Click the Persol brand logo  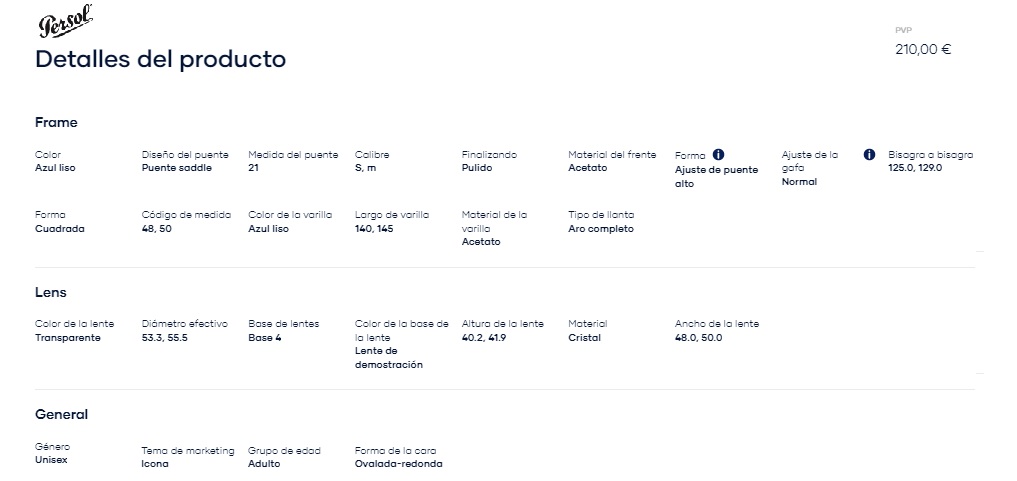[x=65, y=21]
